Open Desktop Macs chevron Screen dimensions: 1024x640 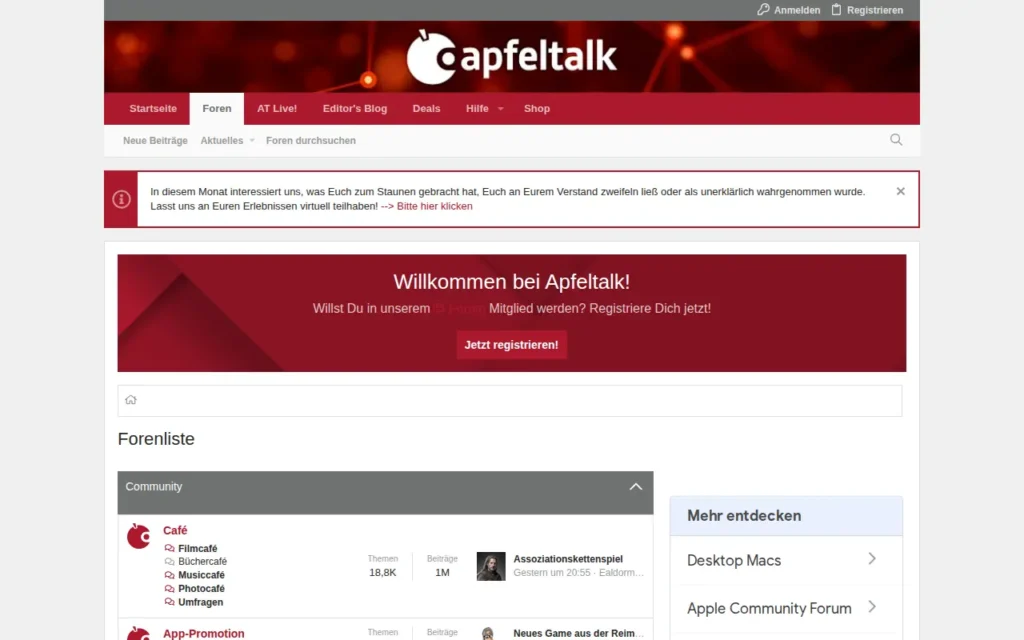point(872,559)
